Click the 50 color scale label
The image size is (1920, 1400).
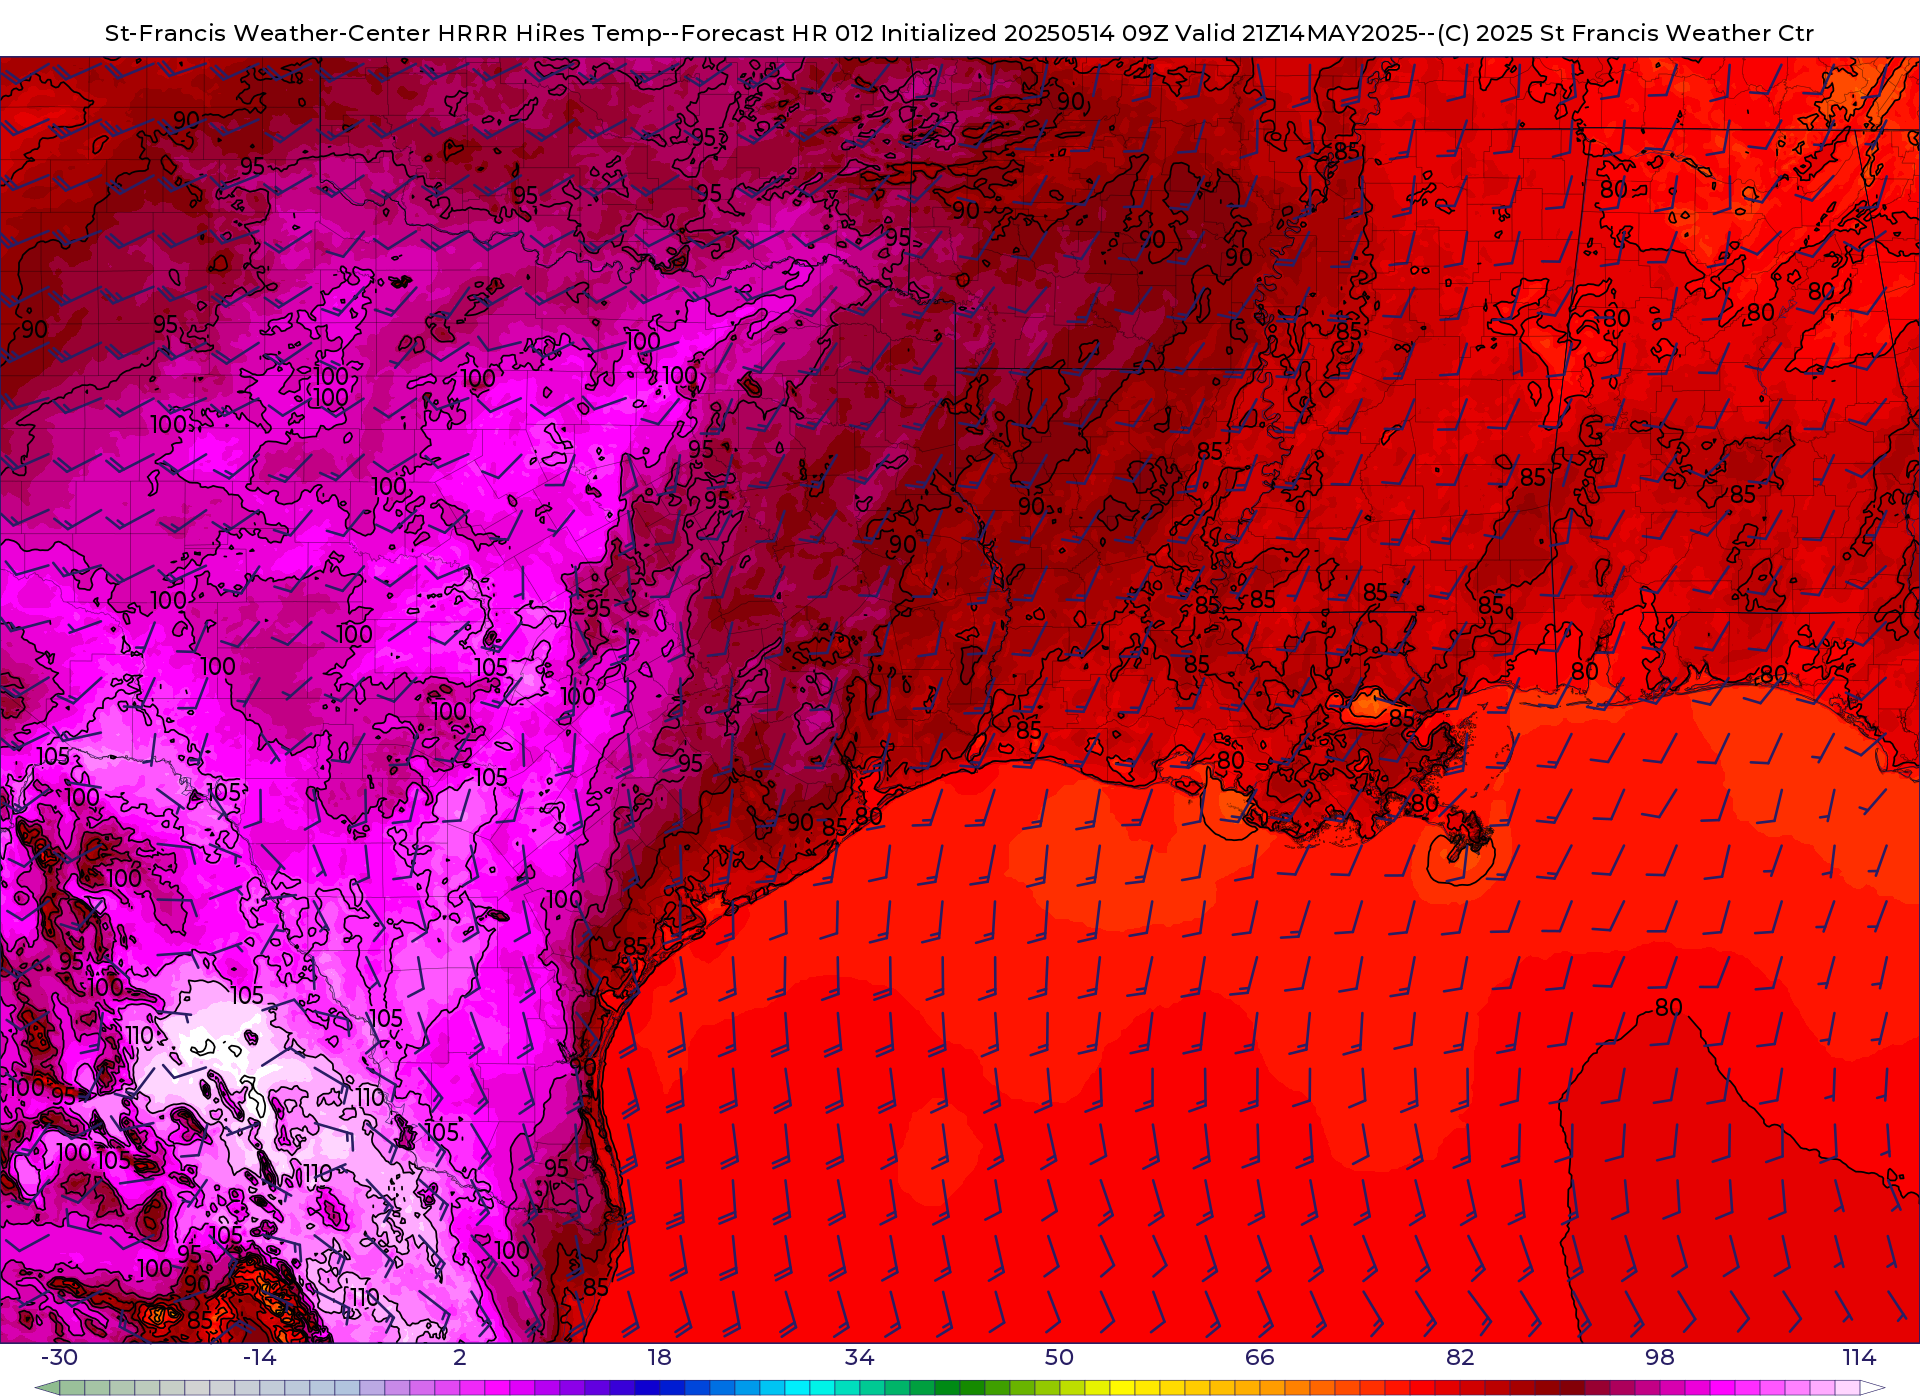pyautogui.click(x=1060, y=1357)
